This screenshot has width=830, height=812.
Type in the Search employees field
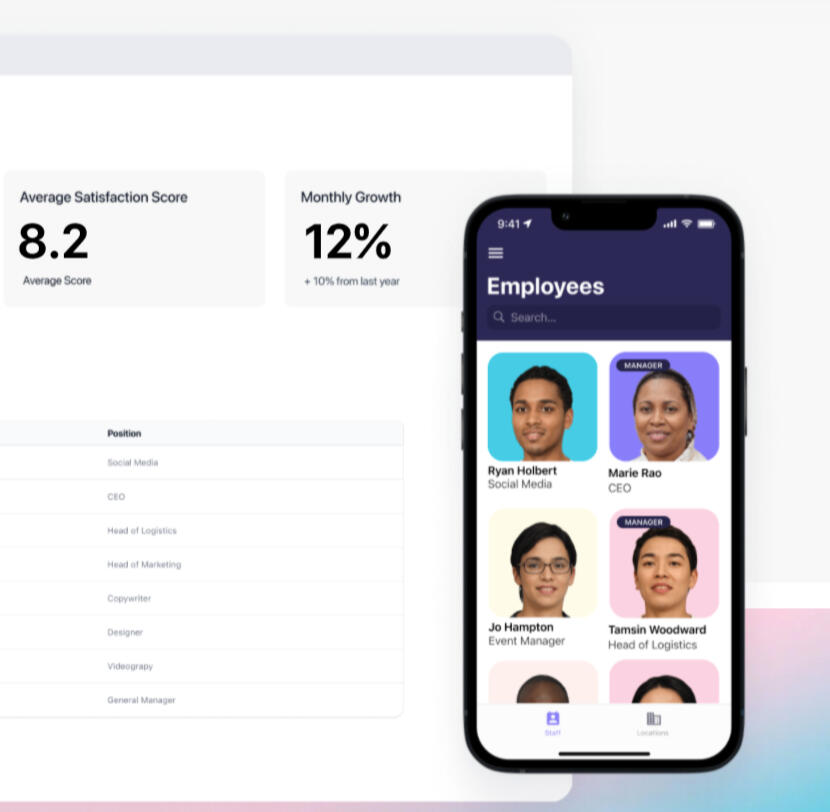click(x=610, y=317)
